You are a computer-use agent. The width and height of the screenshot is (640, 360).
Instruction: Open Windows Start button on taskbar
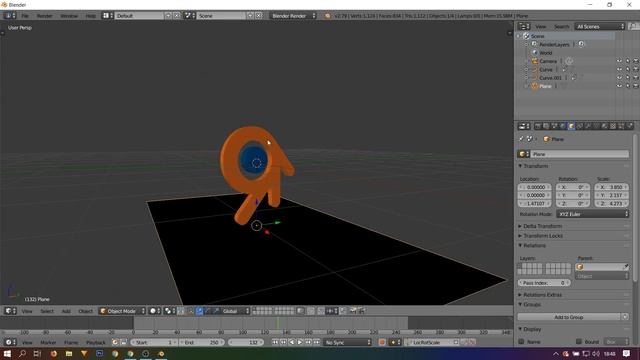coord(7,353)
